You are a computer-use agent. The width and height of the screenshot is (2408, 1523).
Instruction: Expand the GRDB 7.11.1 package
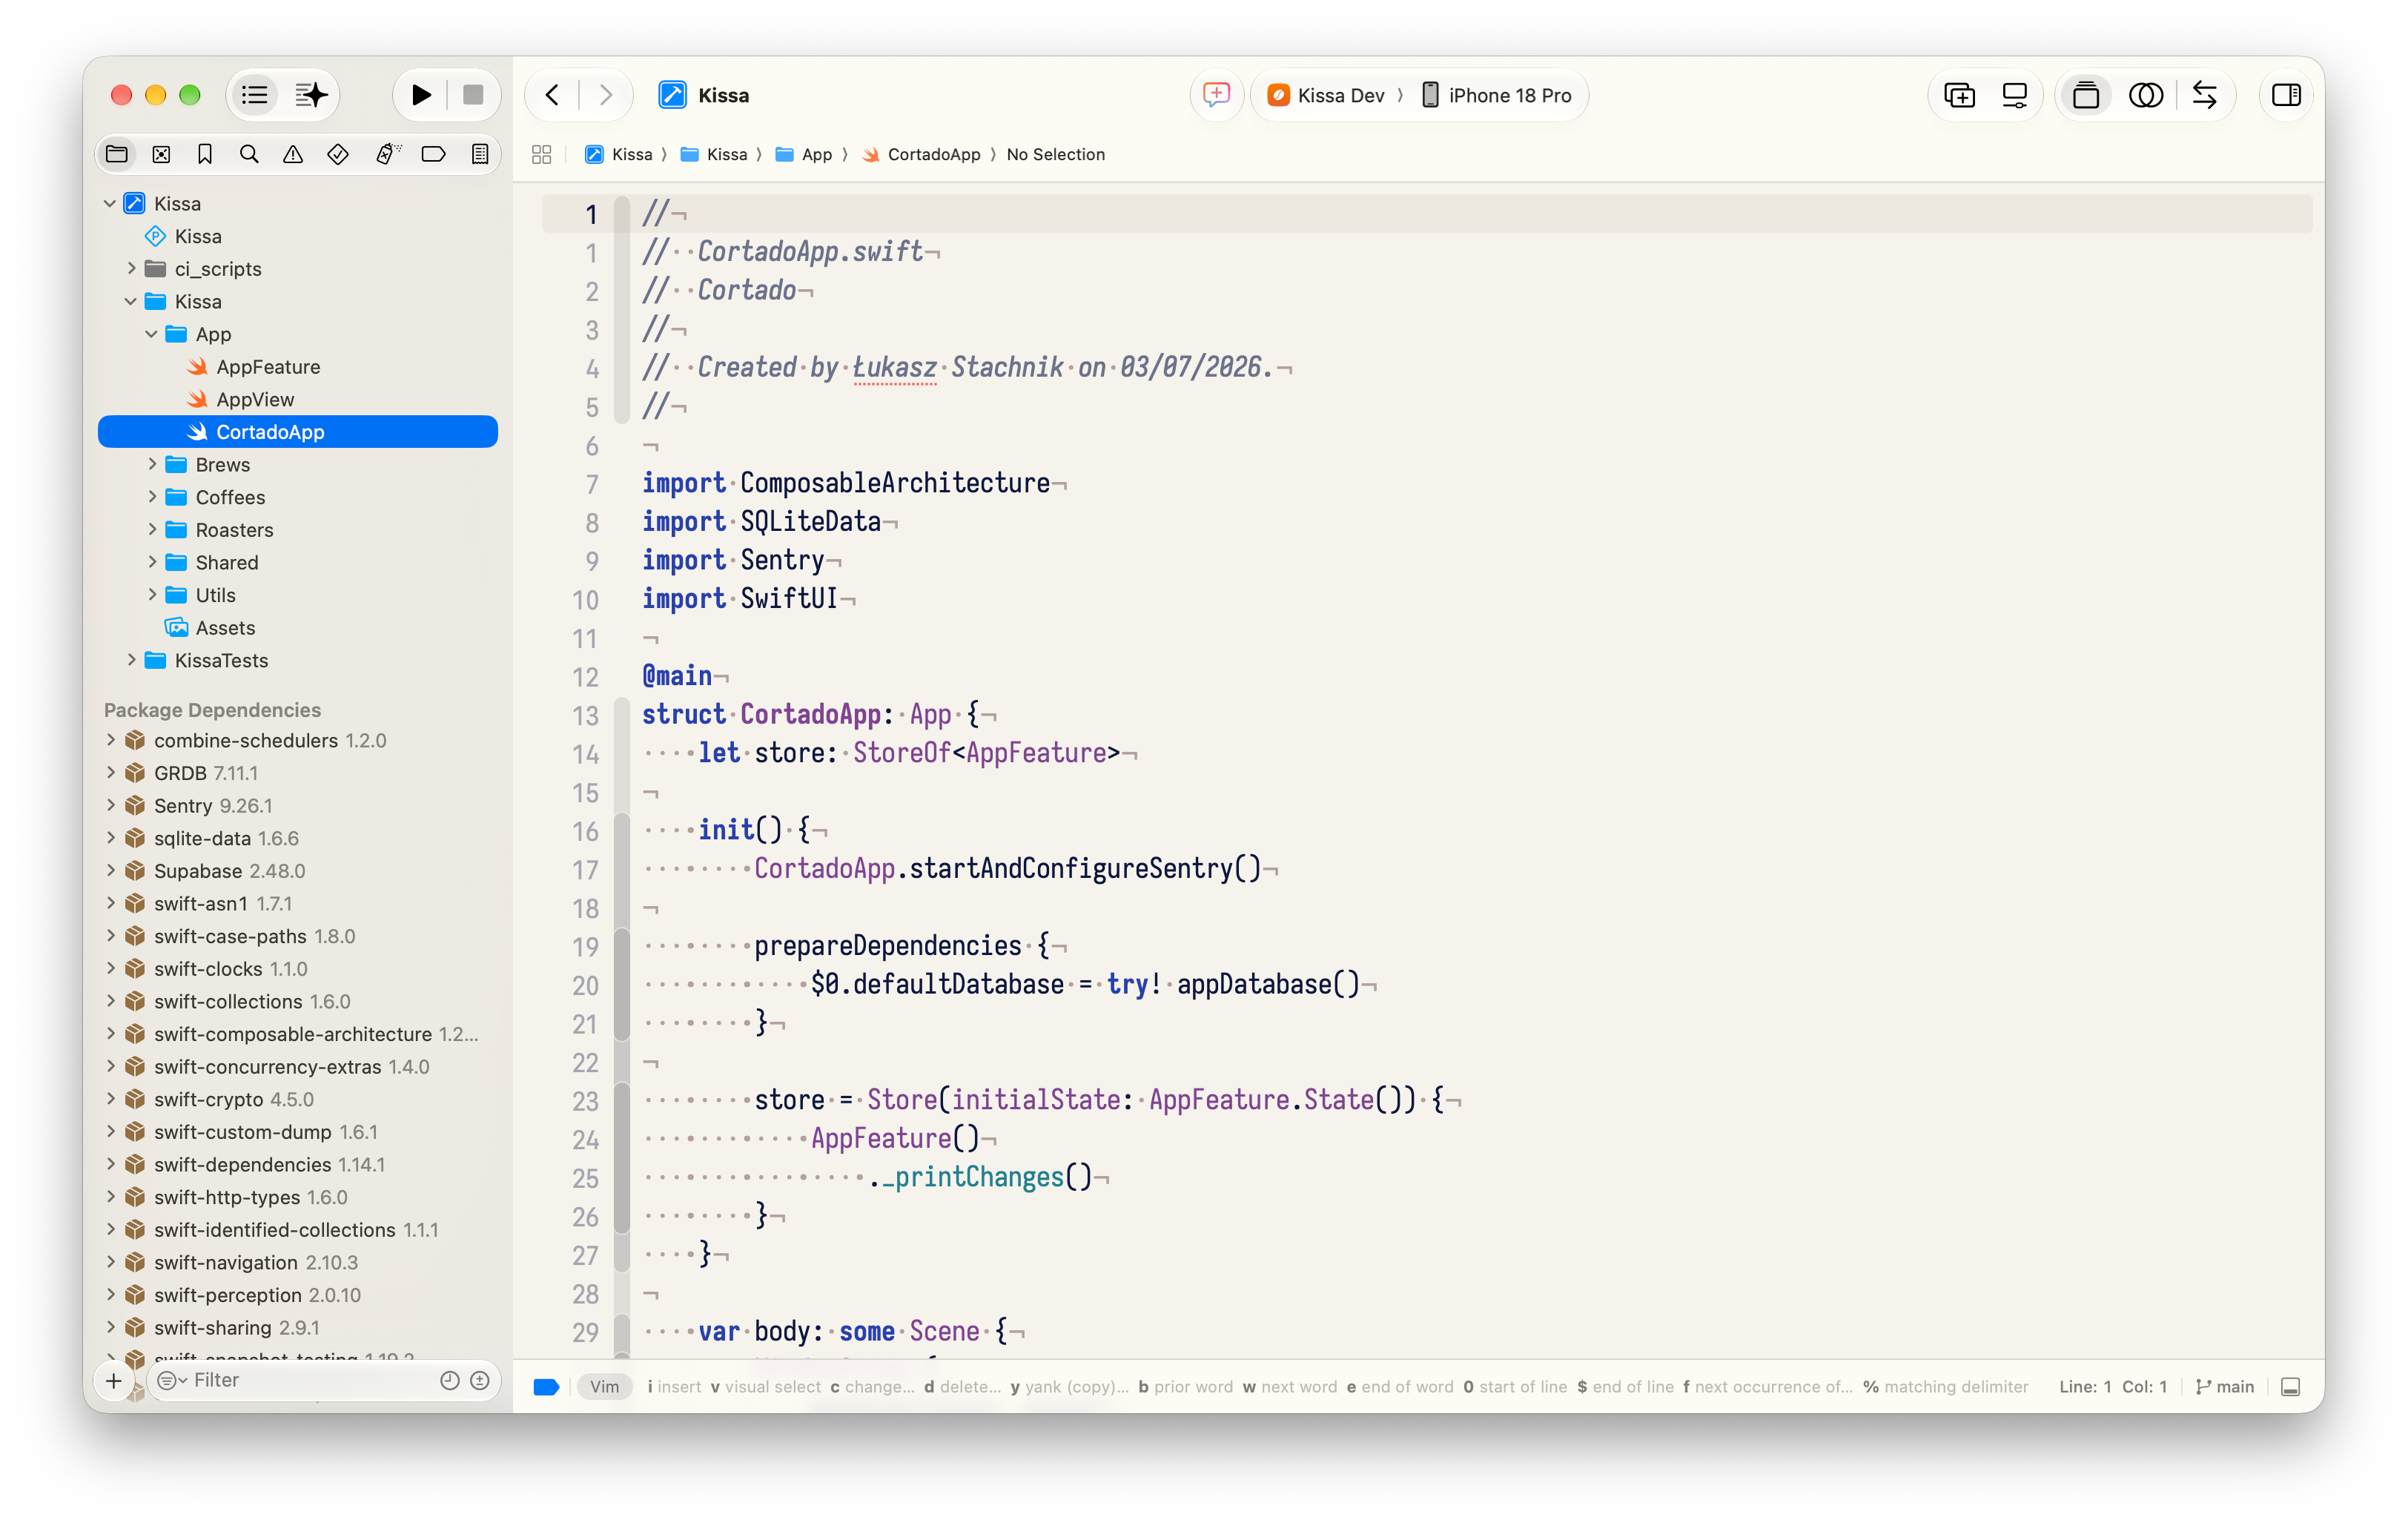pyautogui.click(x=110, y=773)
